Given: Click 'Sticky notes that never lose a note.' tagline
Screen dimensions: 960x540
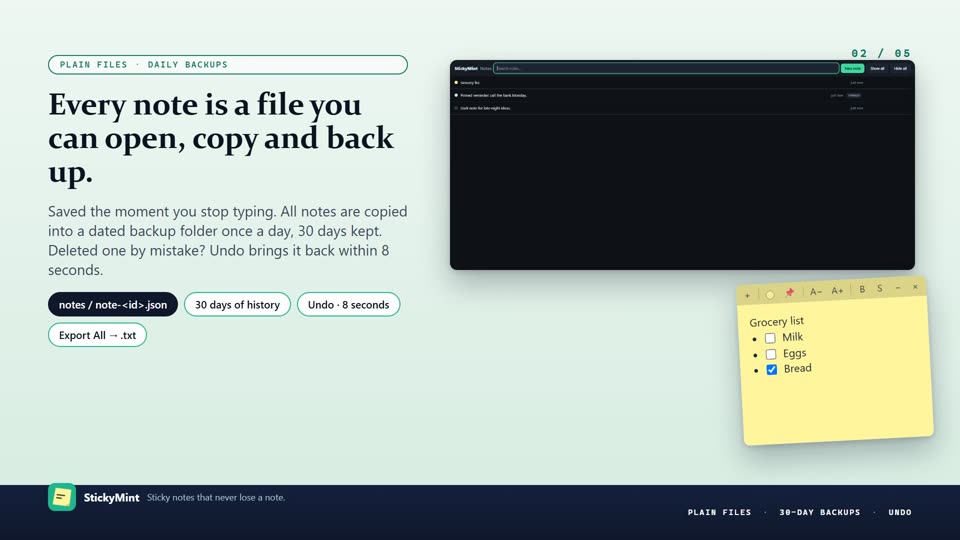Looking at the screenshot, I should coord(216,498).
